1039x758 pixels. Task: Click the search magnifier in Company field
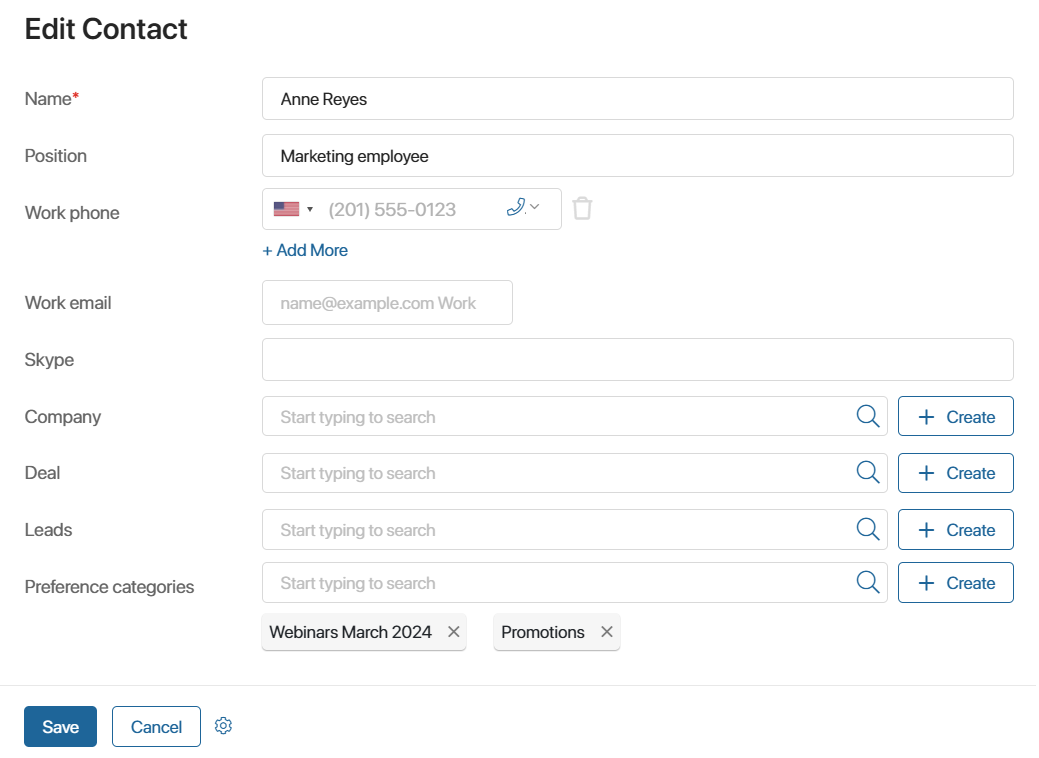tap(867, 416)
